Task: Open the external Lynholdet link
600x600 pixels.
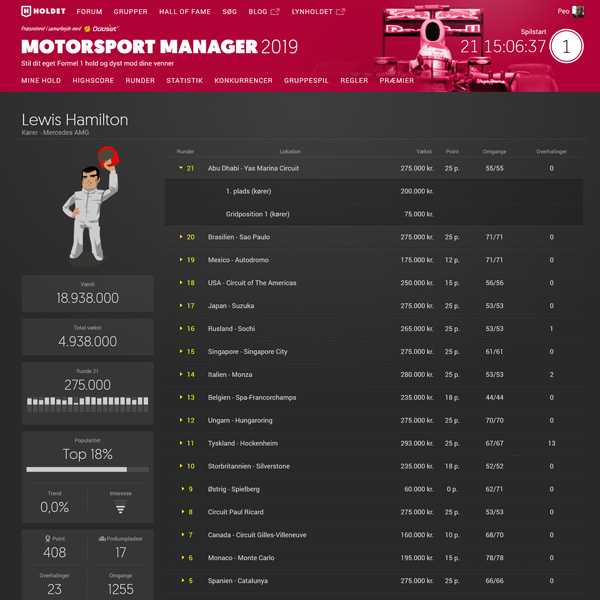Action: coord(318,12)
